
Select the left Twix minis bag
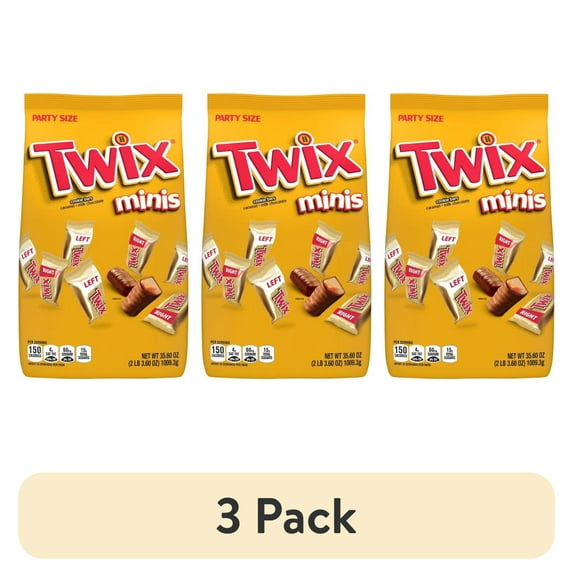pyautogui.click(x=103, y=236)
